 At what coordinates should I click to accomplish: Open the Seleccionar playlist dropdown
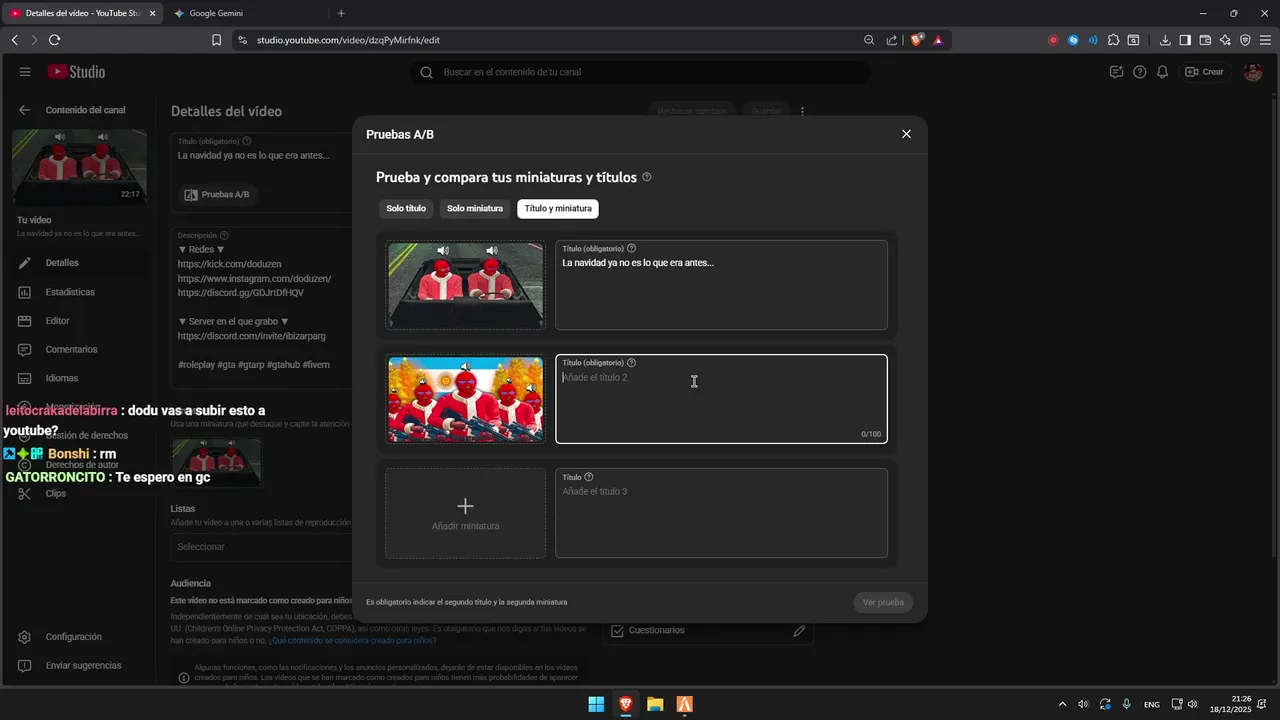(x=262, y=547)
